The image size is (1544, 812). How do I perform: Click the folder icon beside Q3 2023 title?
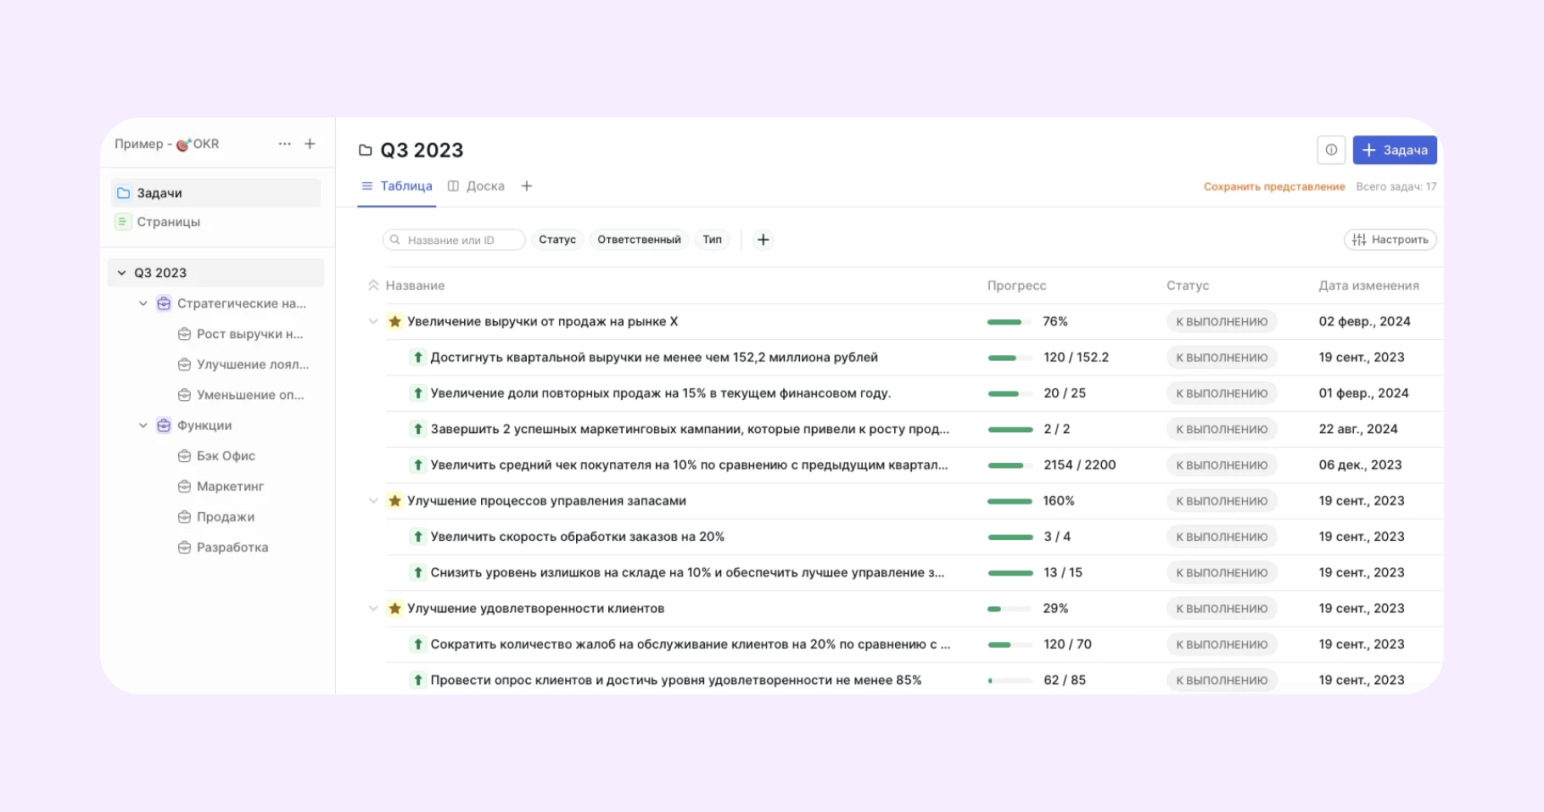tap(366, 149)
